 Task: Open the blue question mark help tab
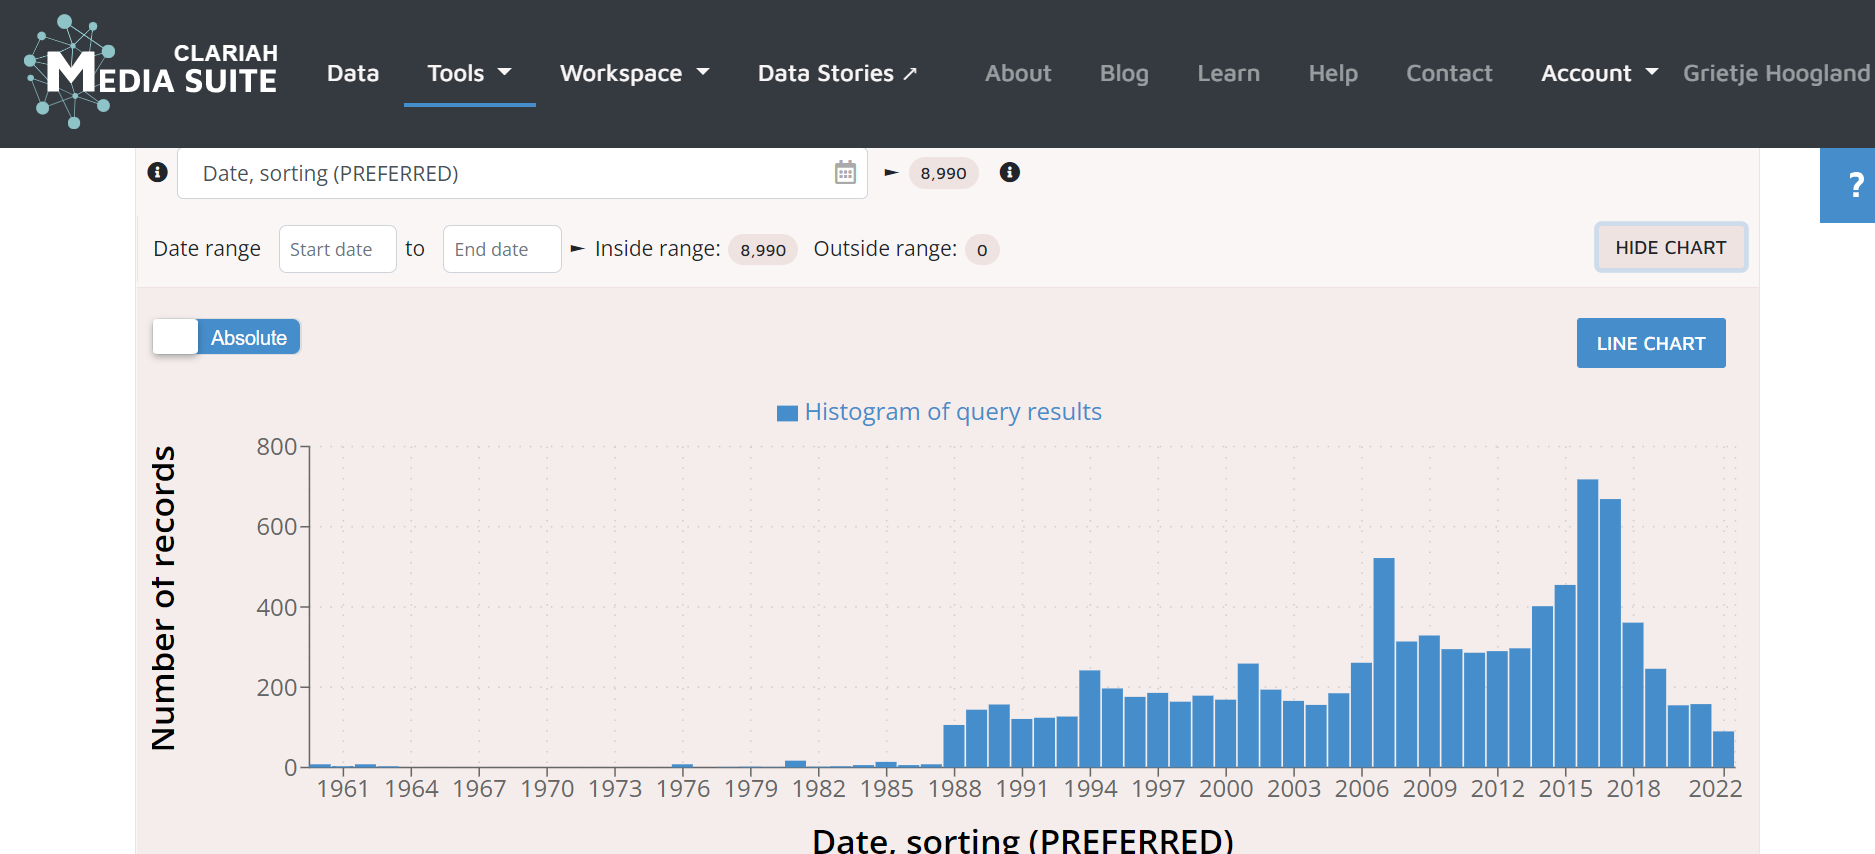pyautogui.click(x=1851, y=185)
